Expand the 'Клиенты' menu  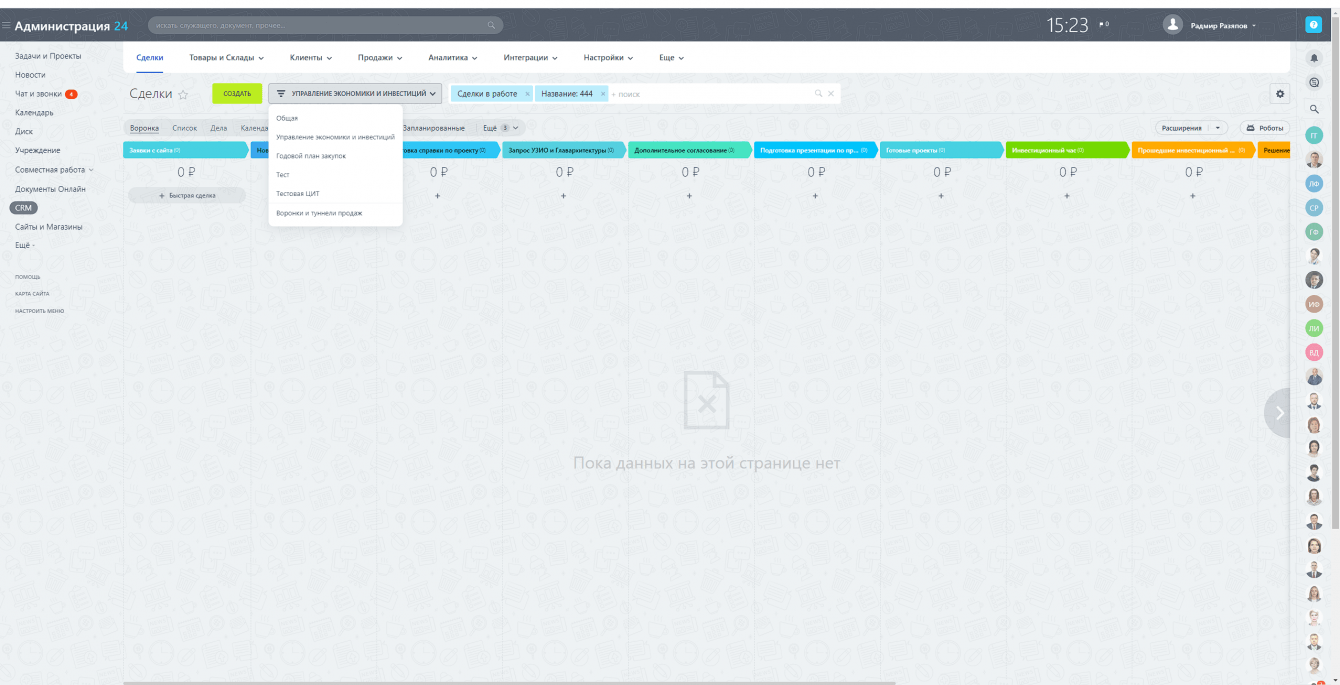tap(311, 58)
